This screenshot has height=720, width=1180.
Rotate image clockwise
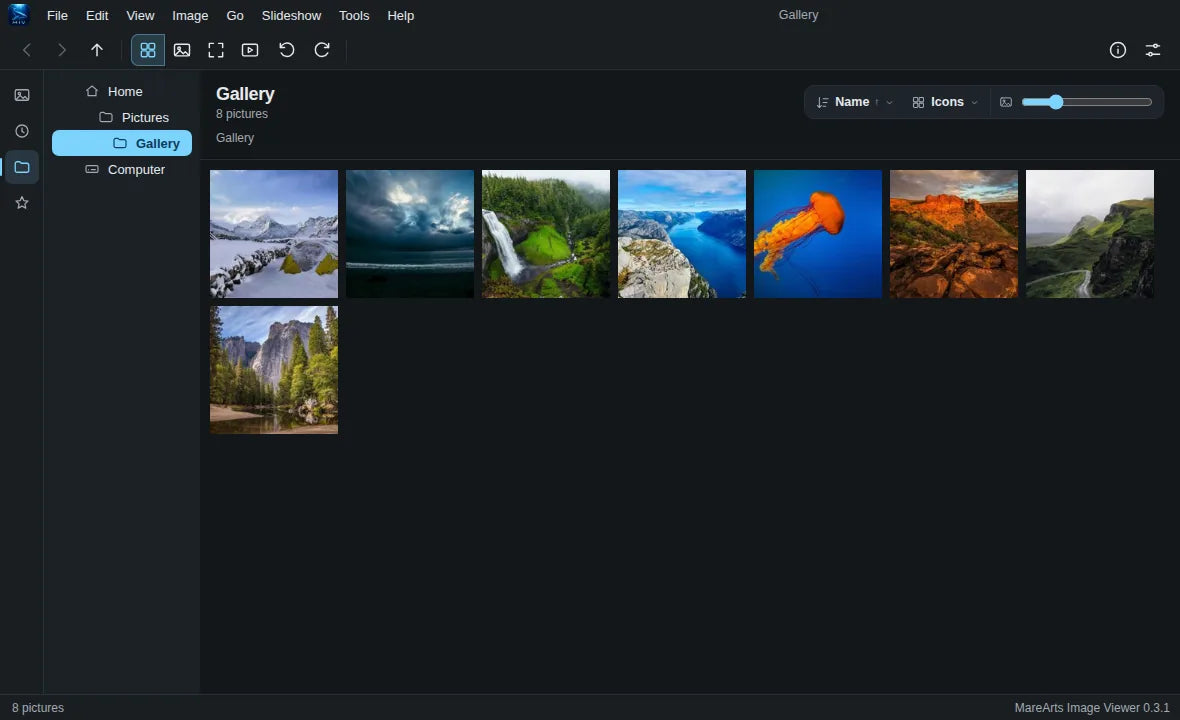pos(321,50)
